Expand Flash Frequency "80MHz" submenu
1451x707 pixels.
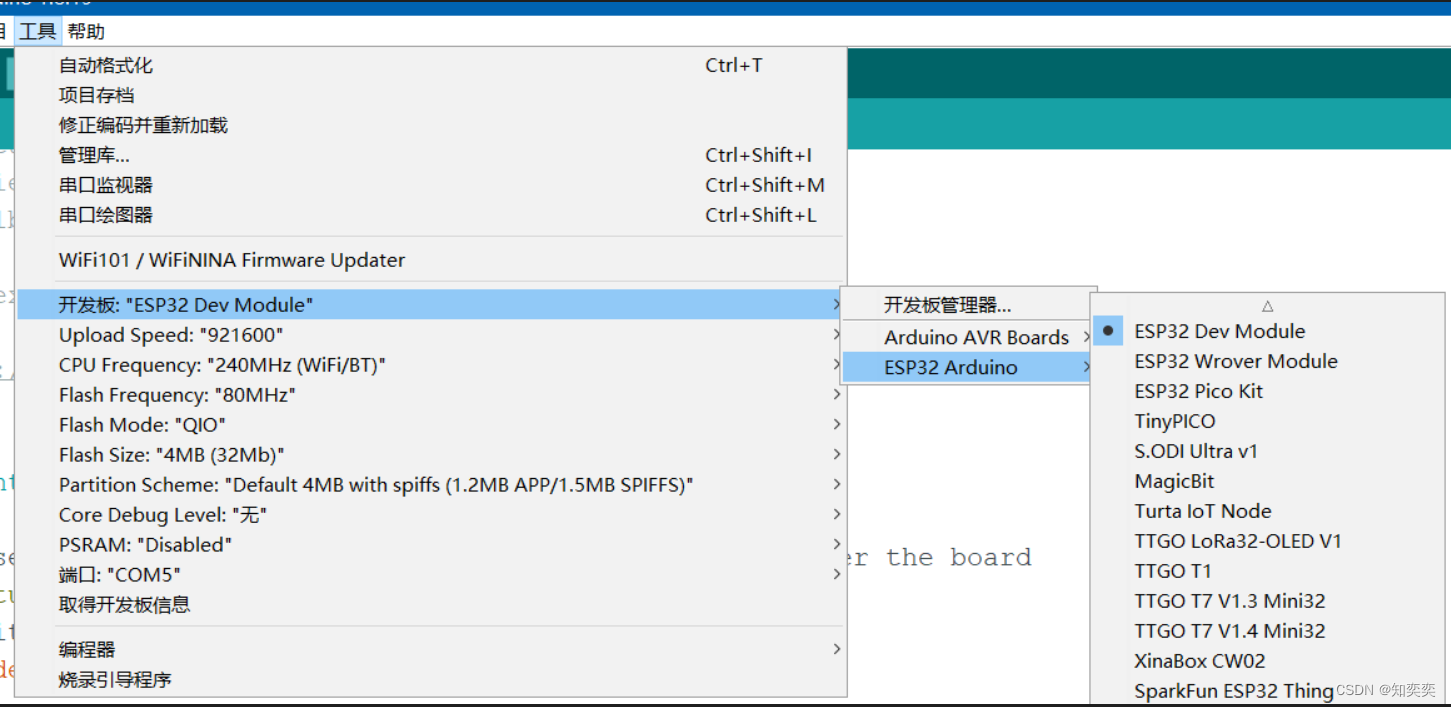432,395
